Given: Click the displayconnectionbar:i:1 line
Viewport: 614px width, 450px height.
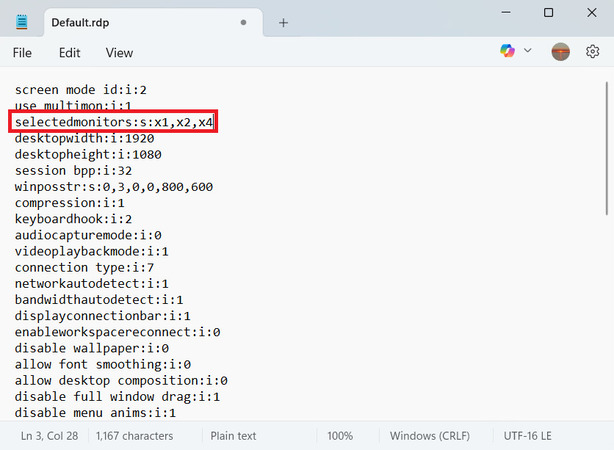Looking at the screenshot, I should 103,316.
